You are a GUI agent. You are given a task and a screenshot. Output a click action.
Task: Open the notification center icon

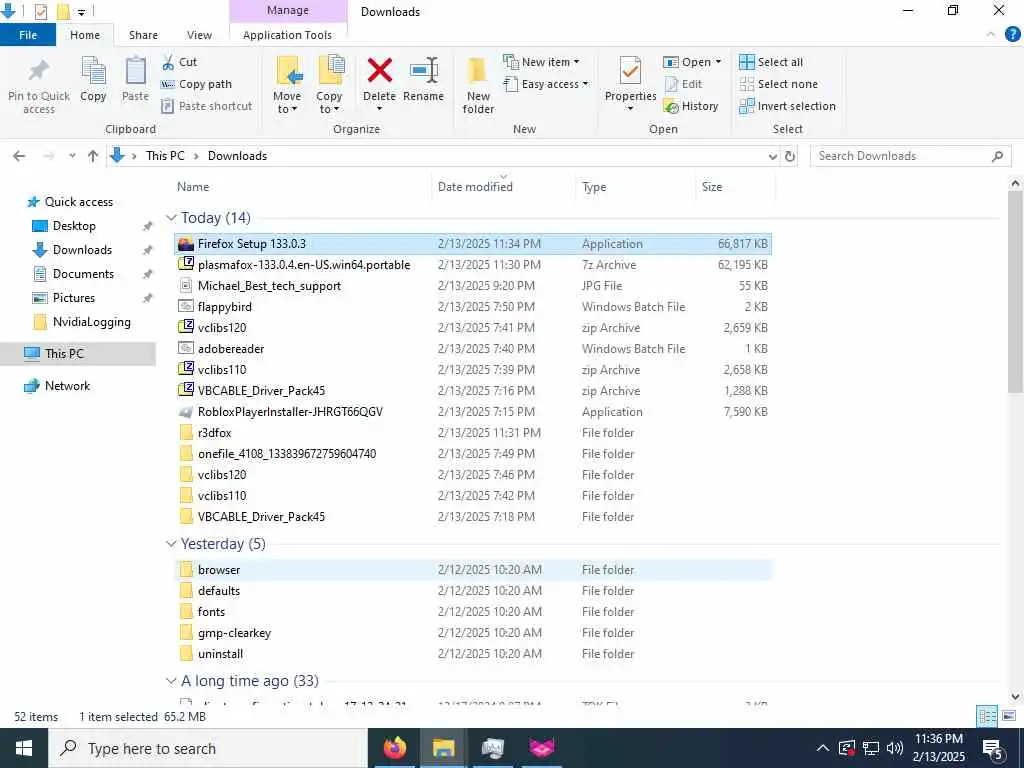tap(993, 748)
